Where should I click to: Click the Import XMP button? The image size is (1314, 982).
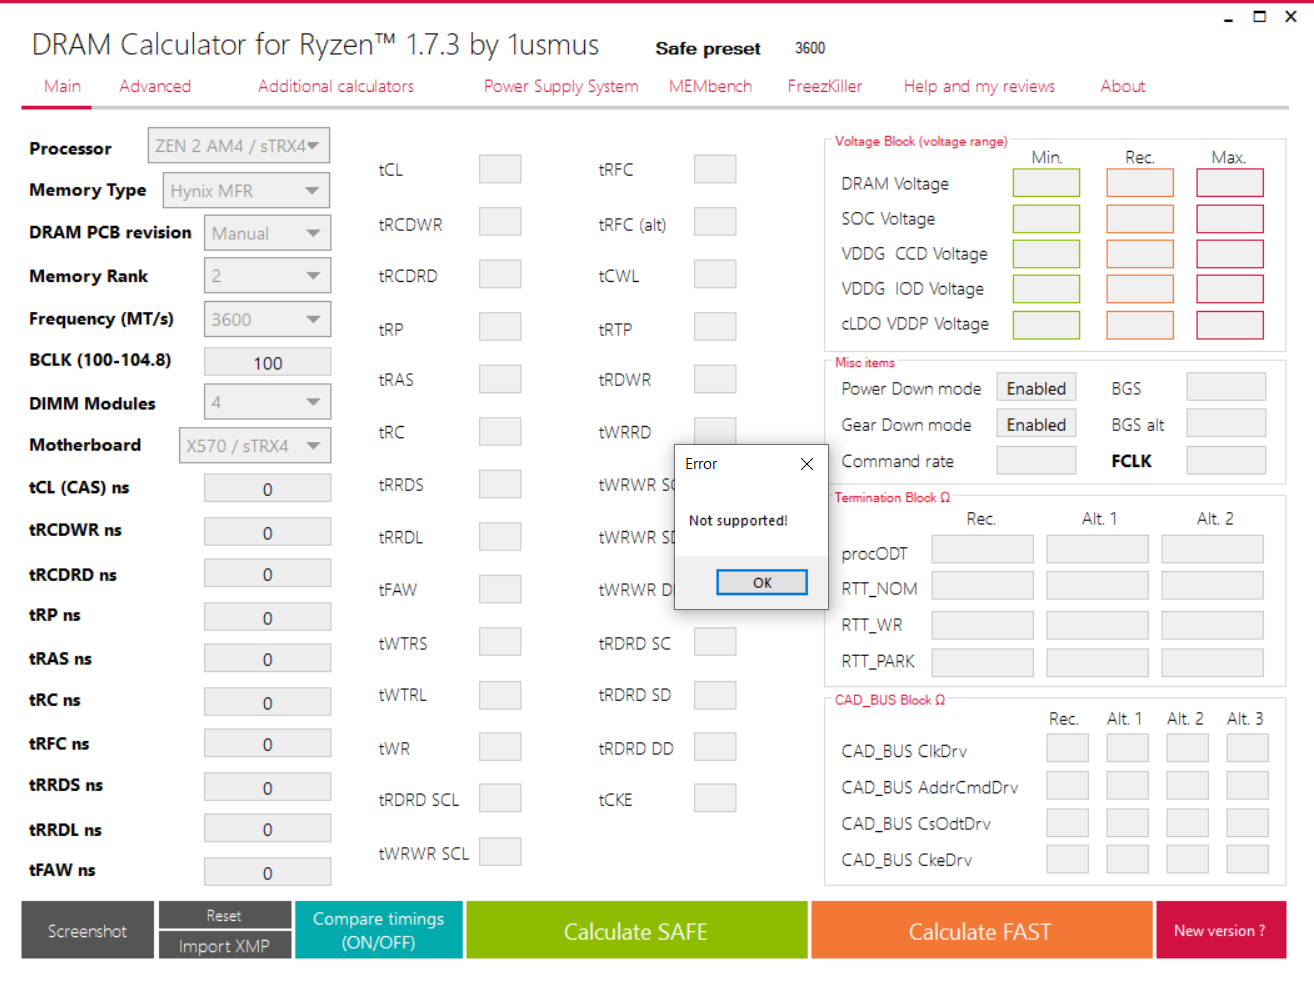pos(225,946)
